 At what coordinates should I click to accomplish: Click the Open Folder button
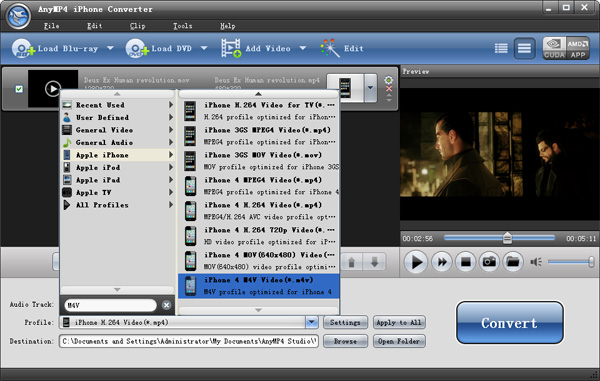399,341
